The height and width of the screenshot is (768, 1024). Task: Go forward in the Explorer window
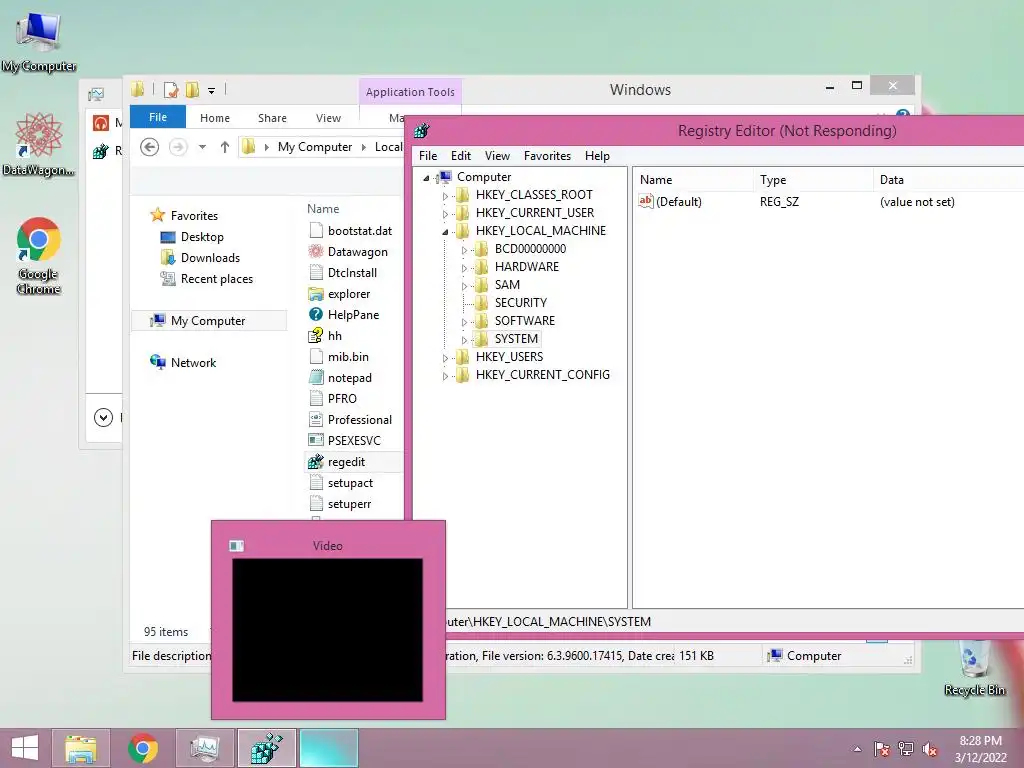pyautogui.click(x=178, y=147)
